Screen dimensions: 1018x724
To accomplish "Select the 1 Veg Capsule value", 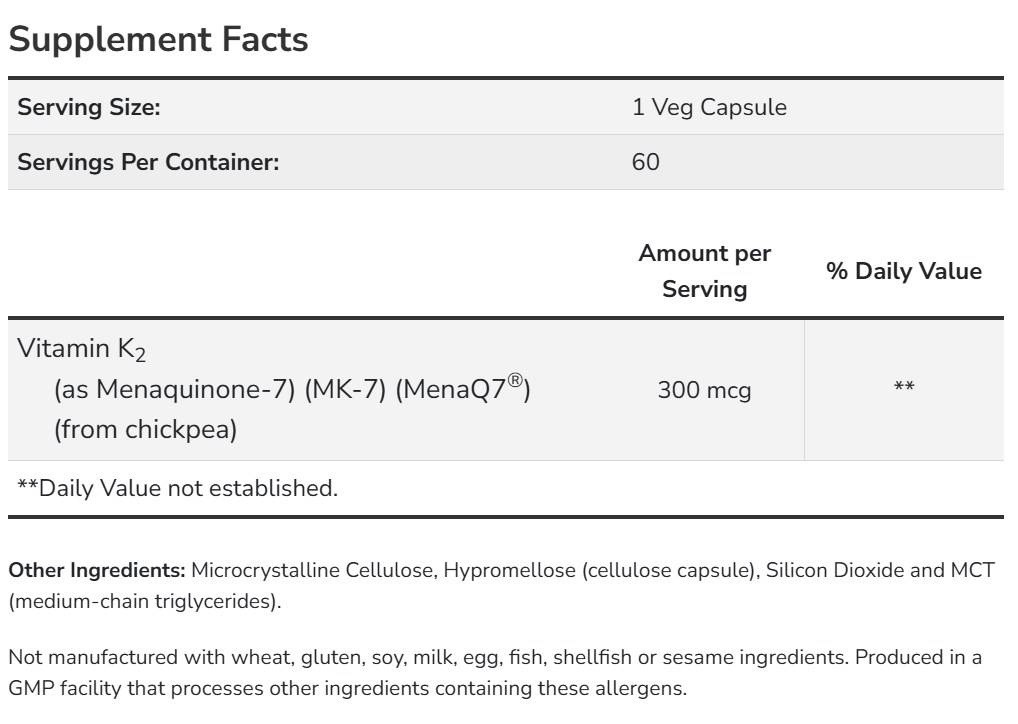I will (x=709, y=108).
